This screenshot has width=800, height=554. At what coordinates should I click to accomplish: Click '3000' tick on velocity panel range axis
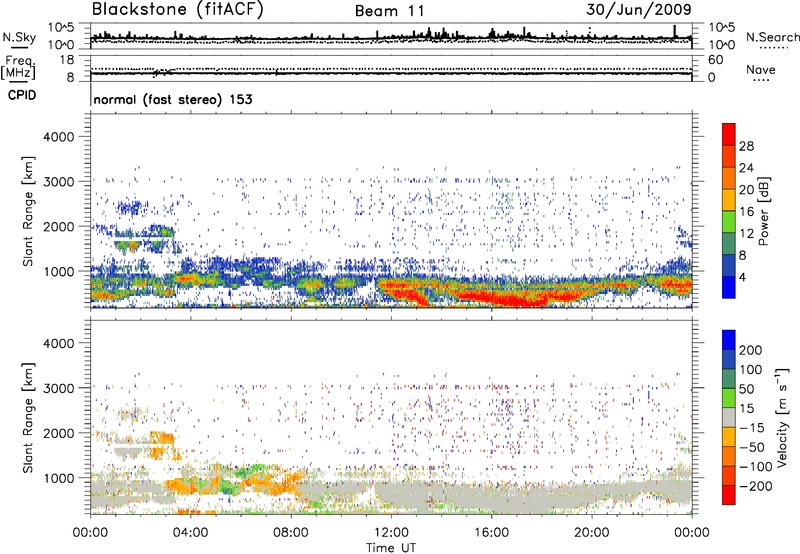(58, 388)
